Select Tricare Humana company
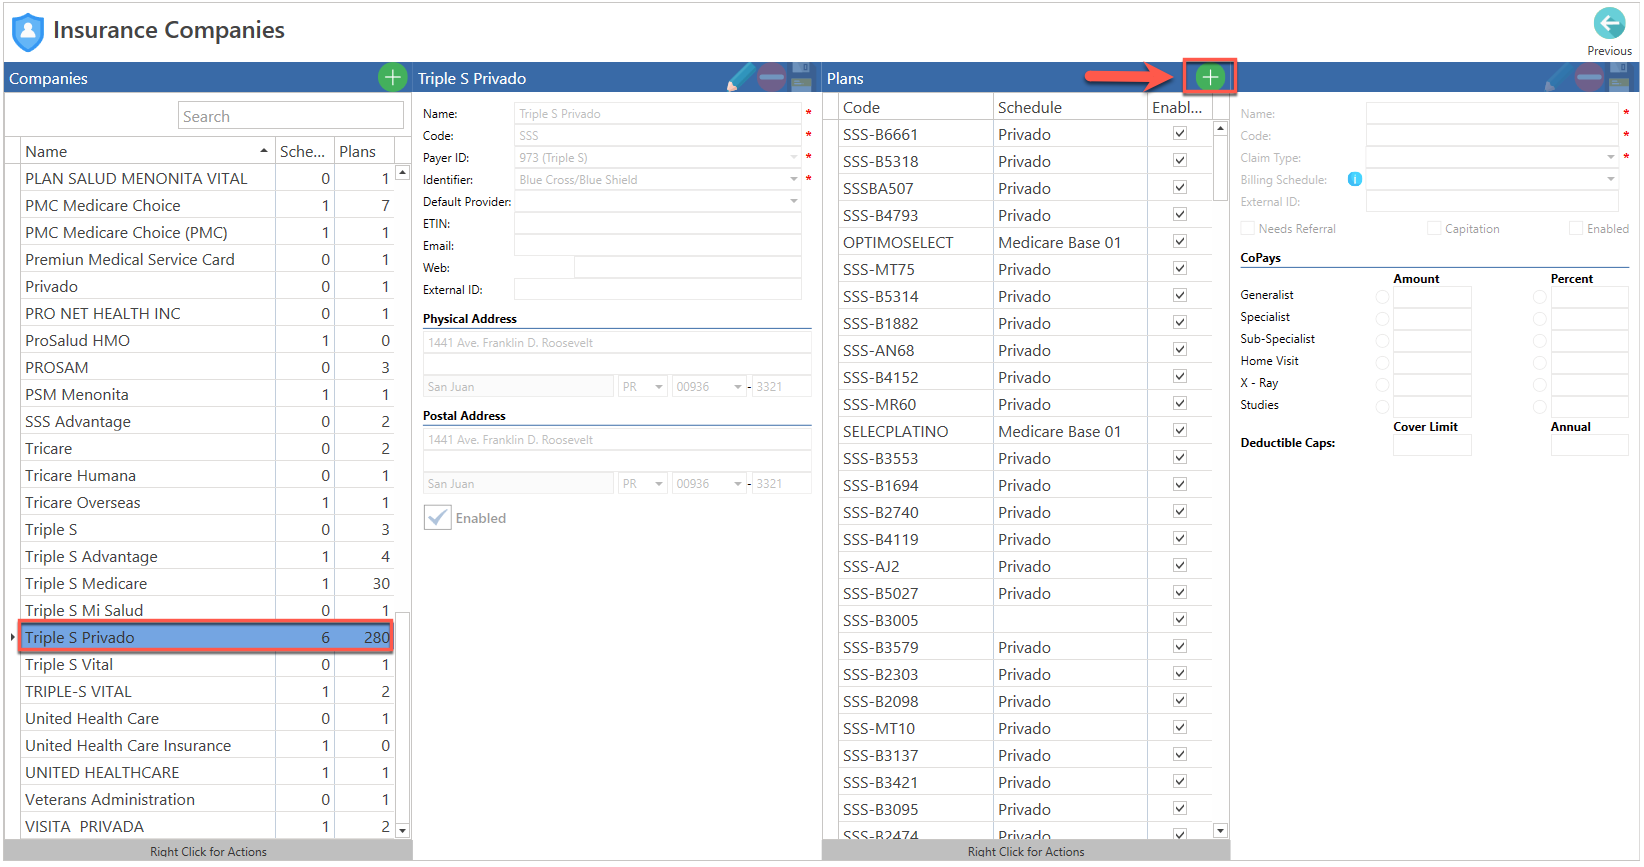Viewport: 1644px width, 867px height. 206,475
